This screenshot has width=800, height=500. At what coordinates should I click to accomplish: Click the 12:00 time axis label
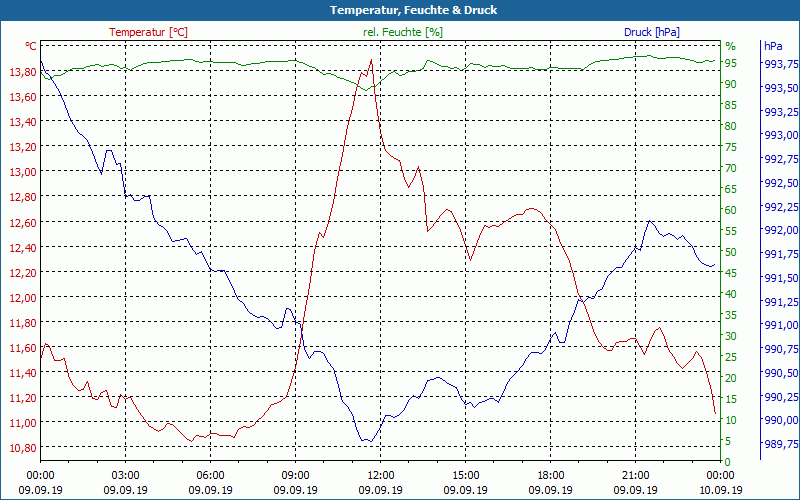[x=381, y=476]
